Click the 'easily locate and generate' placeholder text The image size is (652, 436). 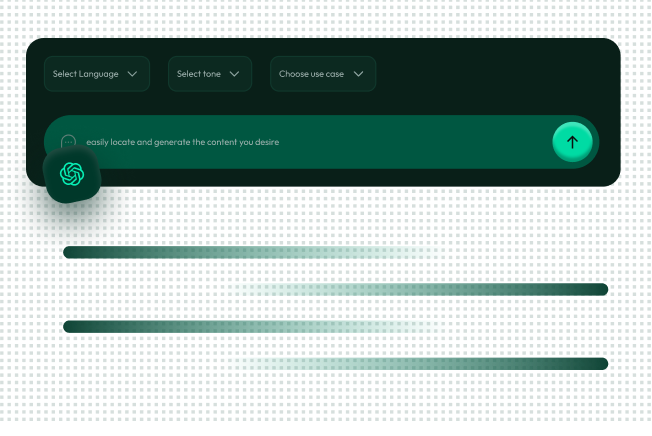point(182,142)
